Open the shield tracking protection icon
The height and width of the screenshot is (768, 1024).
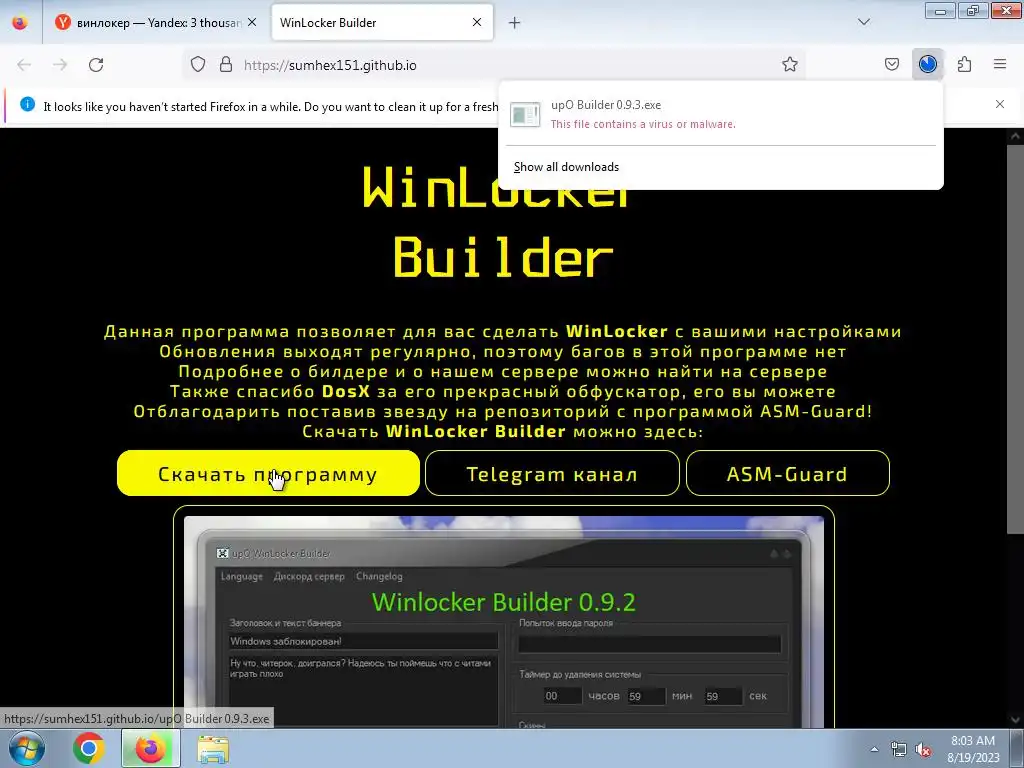click(x=198, y=65)
